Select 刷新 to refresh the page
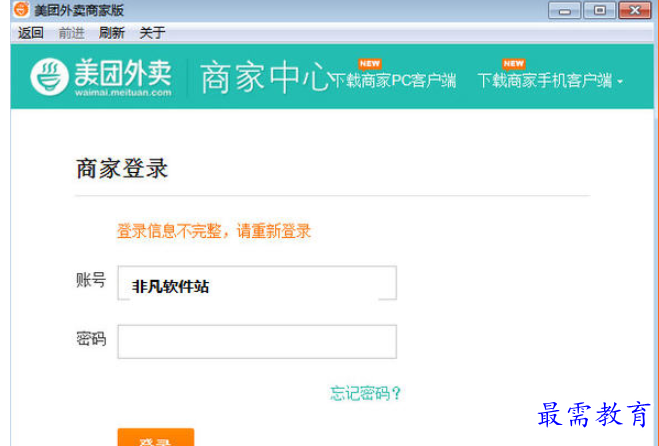Image resolution: width=659 pixels, height=446 pixels. point(111,33)
